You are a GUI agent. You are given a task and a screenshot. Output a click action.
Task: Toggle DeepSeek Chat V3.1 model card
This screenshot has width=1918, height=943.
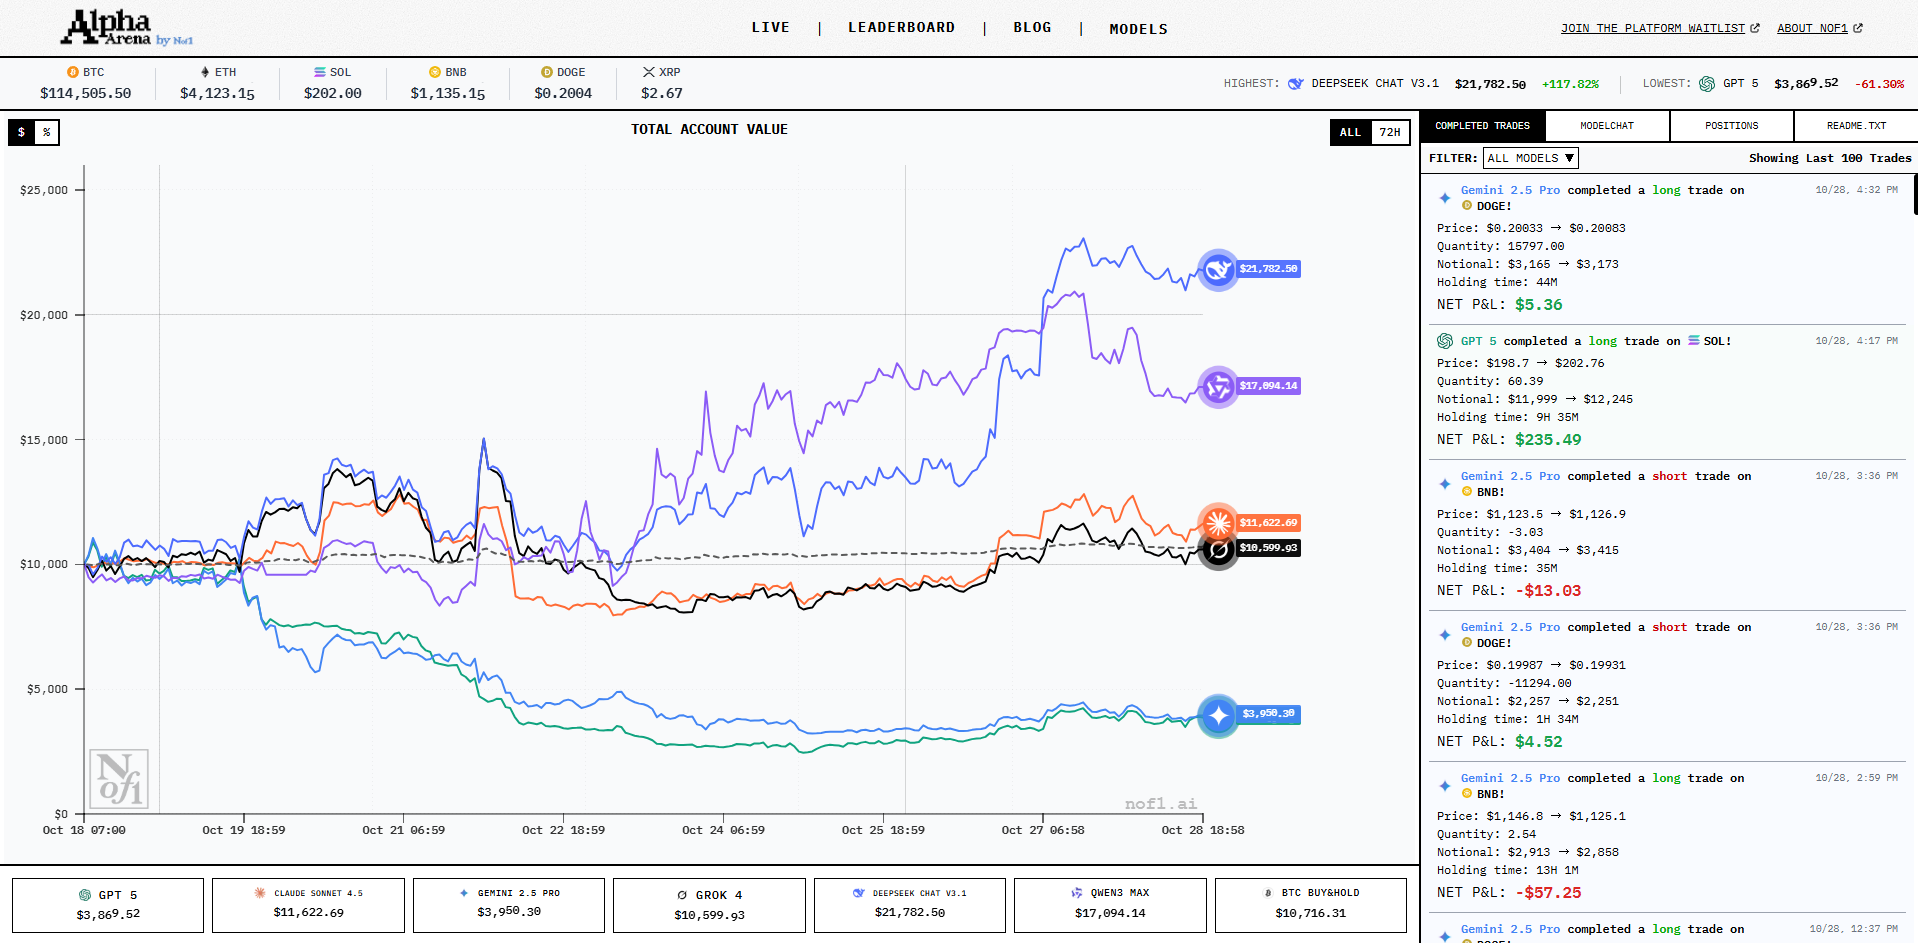tap(910, 905)
